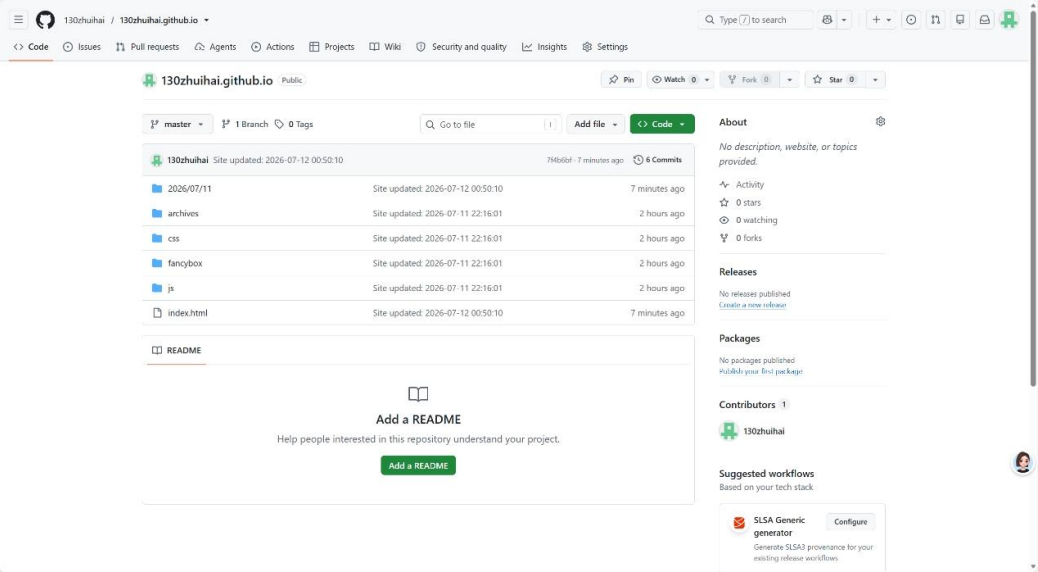Open the fancybox folder
1038x572 pixels.
[185, 263]
